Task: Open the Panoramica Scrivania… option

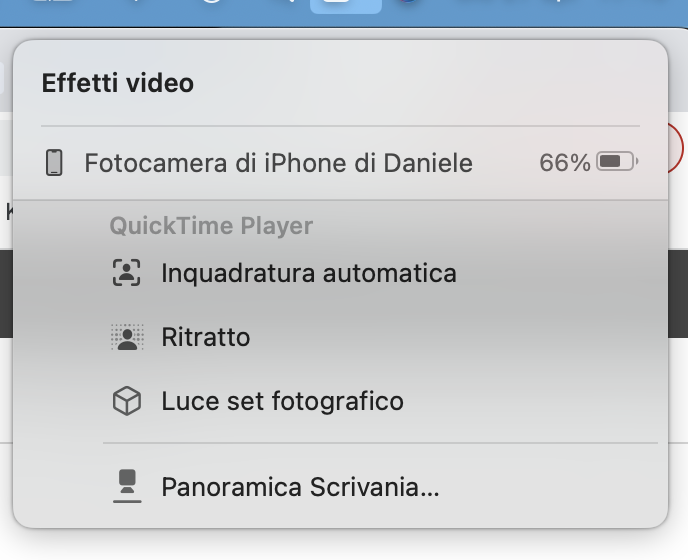Action: (300, 487)
